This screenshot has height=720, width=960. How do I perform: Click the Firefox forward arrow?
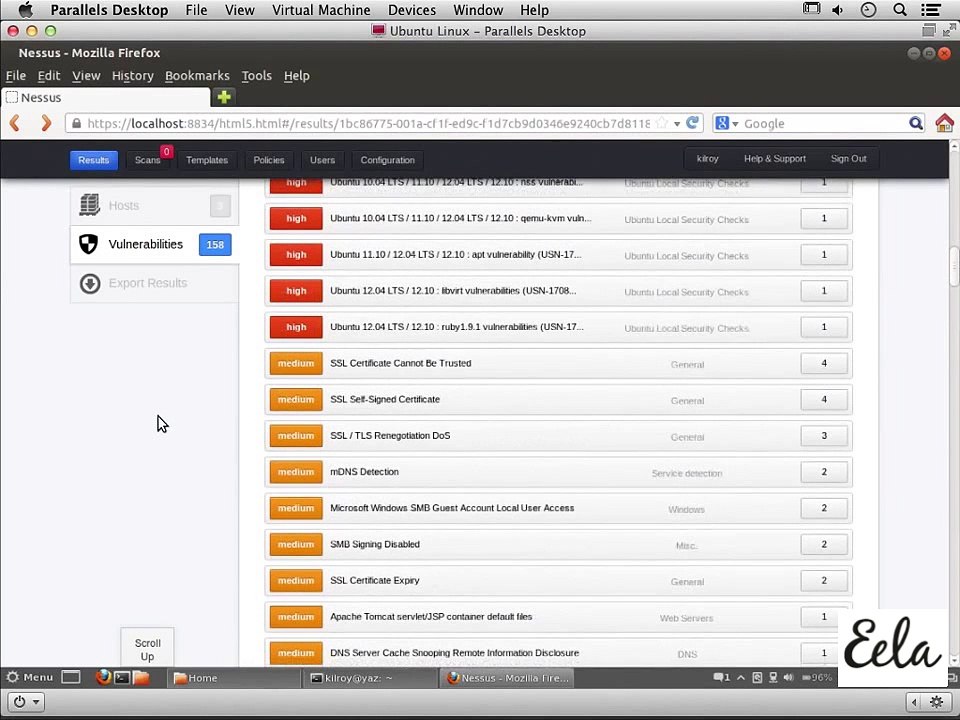45,123
